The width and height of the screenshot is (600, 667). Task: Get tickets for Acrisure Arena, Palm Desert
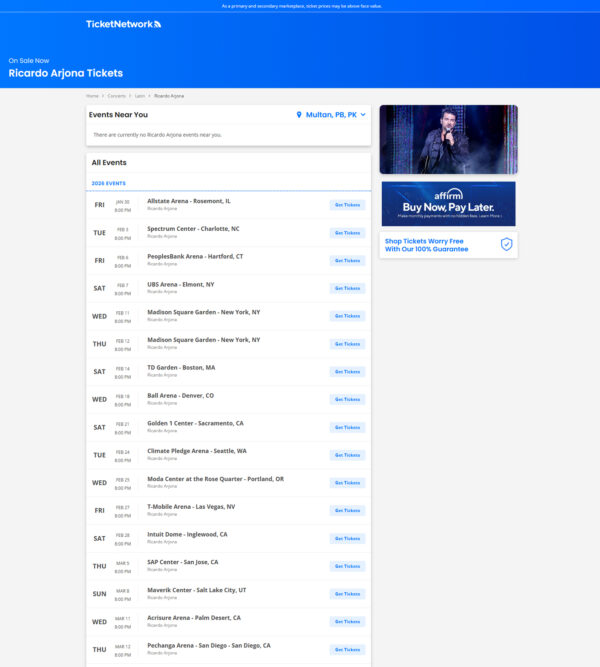click(347, 622)
